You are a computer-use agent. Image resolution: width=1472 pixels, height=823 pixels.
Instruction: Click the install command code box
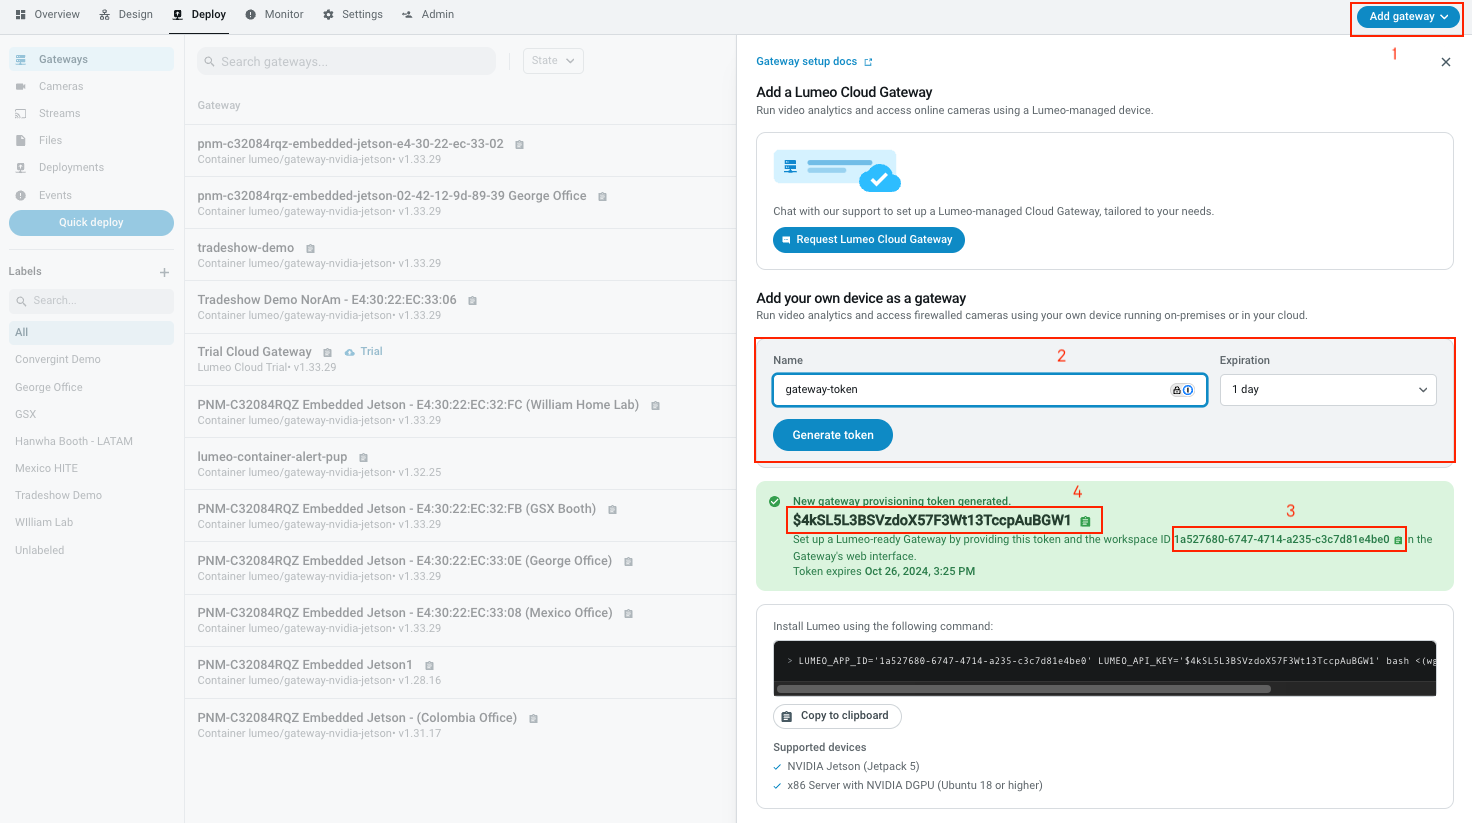tap(1105, 661)
